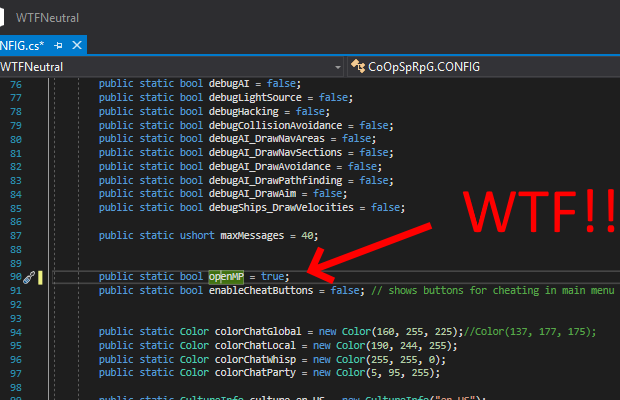Click the class icon beside CoOpSpRpG.CONFIG

[357, 67]
